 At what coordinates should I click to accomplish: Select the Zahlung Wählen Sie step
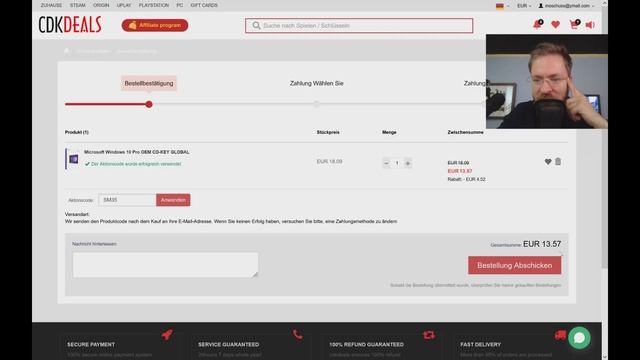[x=317, y=83]
